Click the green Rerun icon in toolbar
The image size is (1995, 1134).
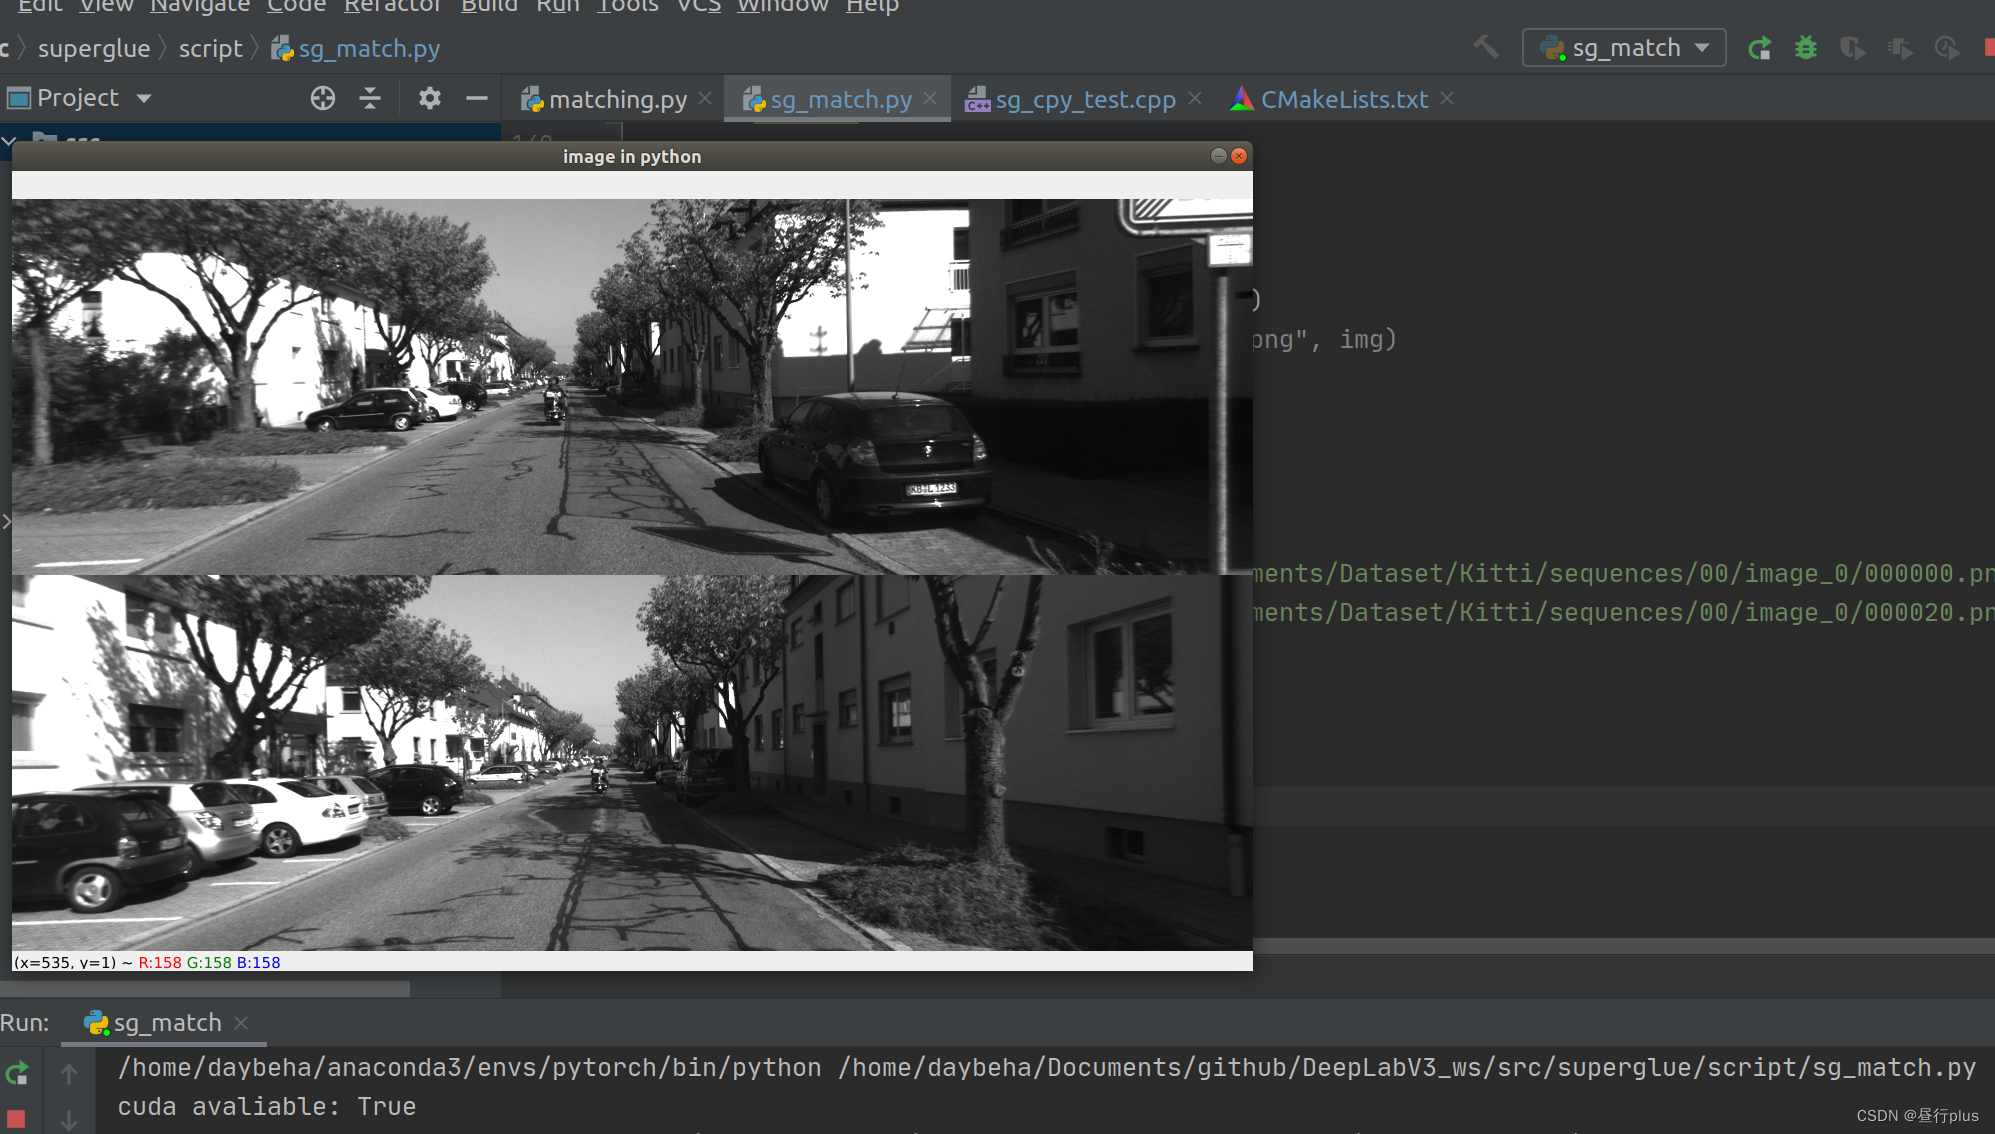coord(1759,47)
